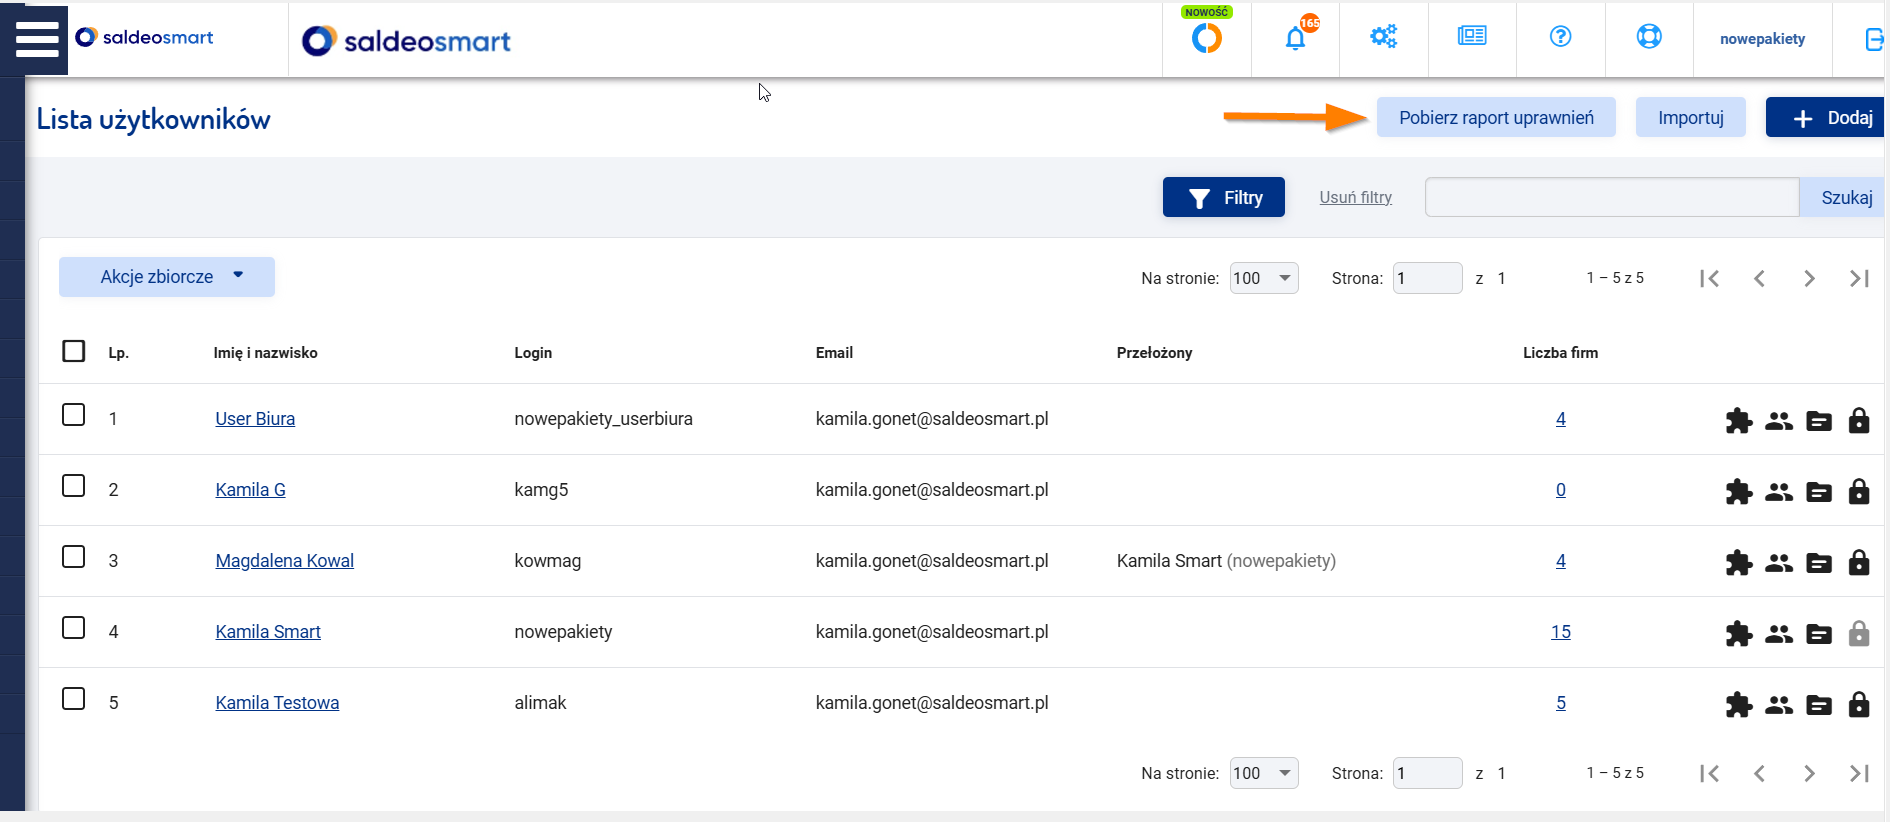
Task: Click the lock icon for Kamila G
Action: coord(1859,492)
